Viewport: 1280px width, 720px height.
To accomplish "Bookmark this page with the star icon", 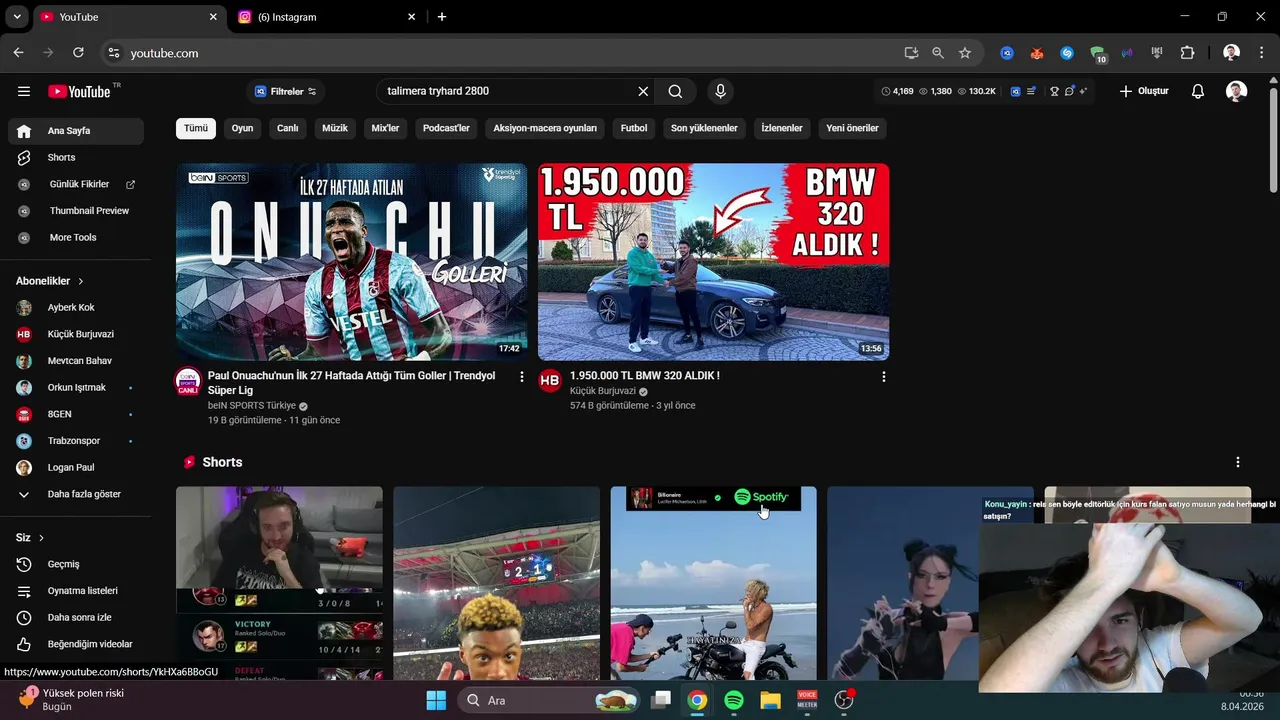I will [965, 53].
